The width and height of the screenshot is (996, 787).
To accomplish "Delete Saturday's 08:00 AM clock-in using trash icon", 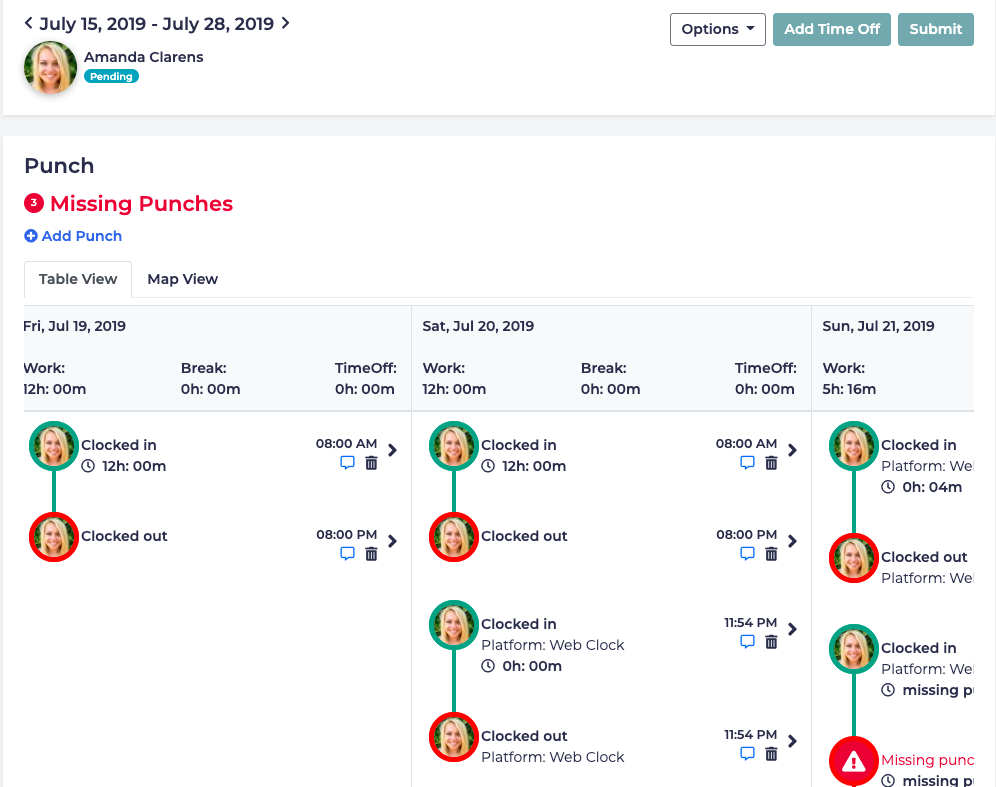I will [771, 462].
